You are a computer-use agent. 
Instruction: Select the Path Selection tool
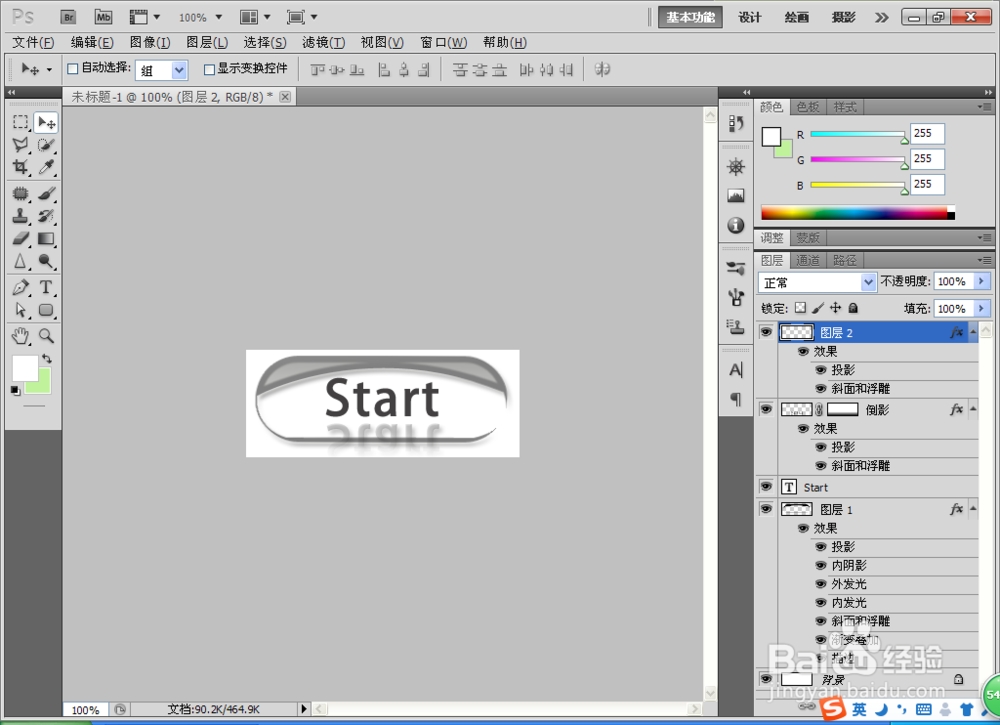click(20, 310)
